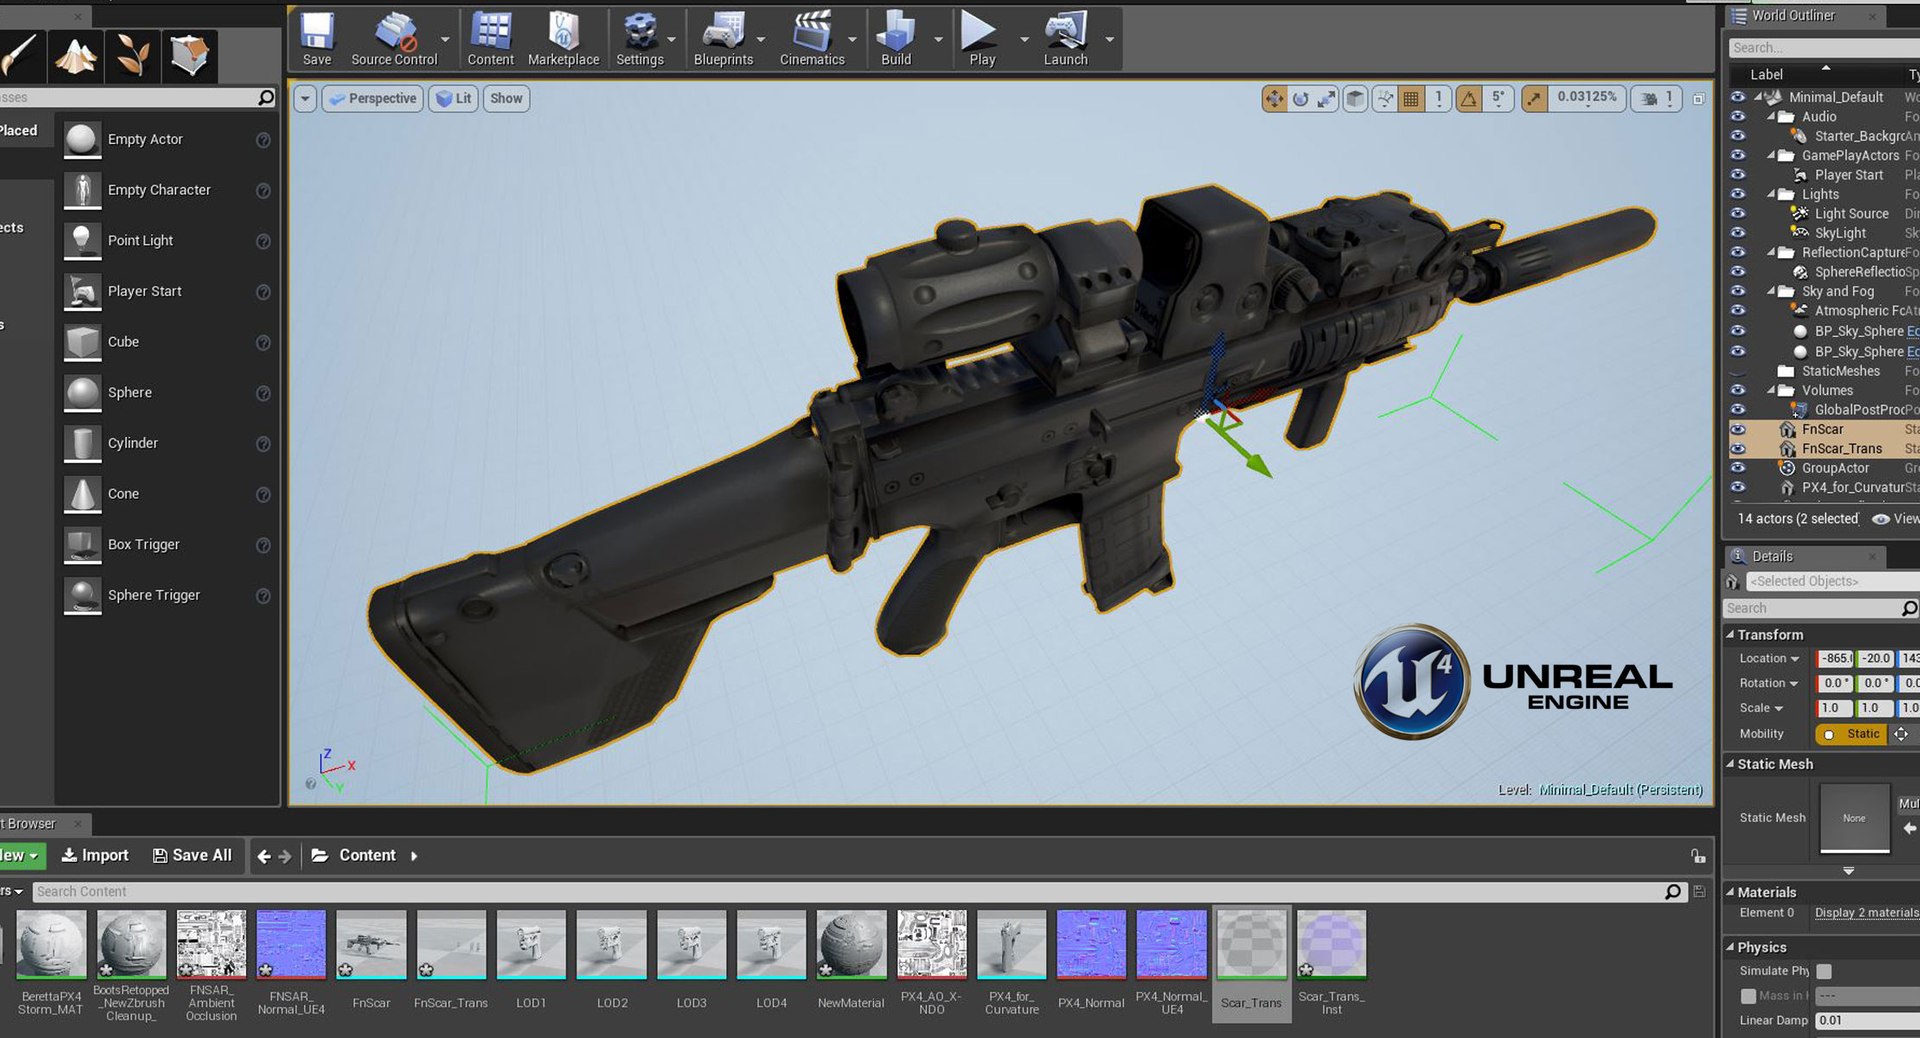Open the Marketplace icon
The height and width of the screenshot is (1038, 1920).
[x=563, y=39]
